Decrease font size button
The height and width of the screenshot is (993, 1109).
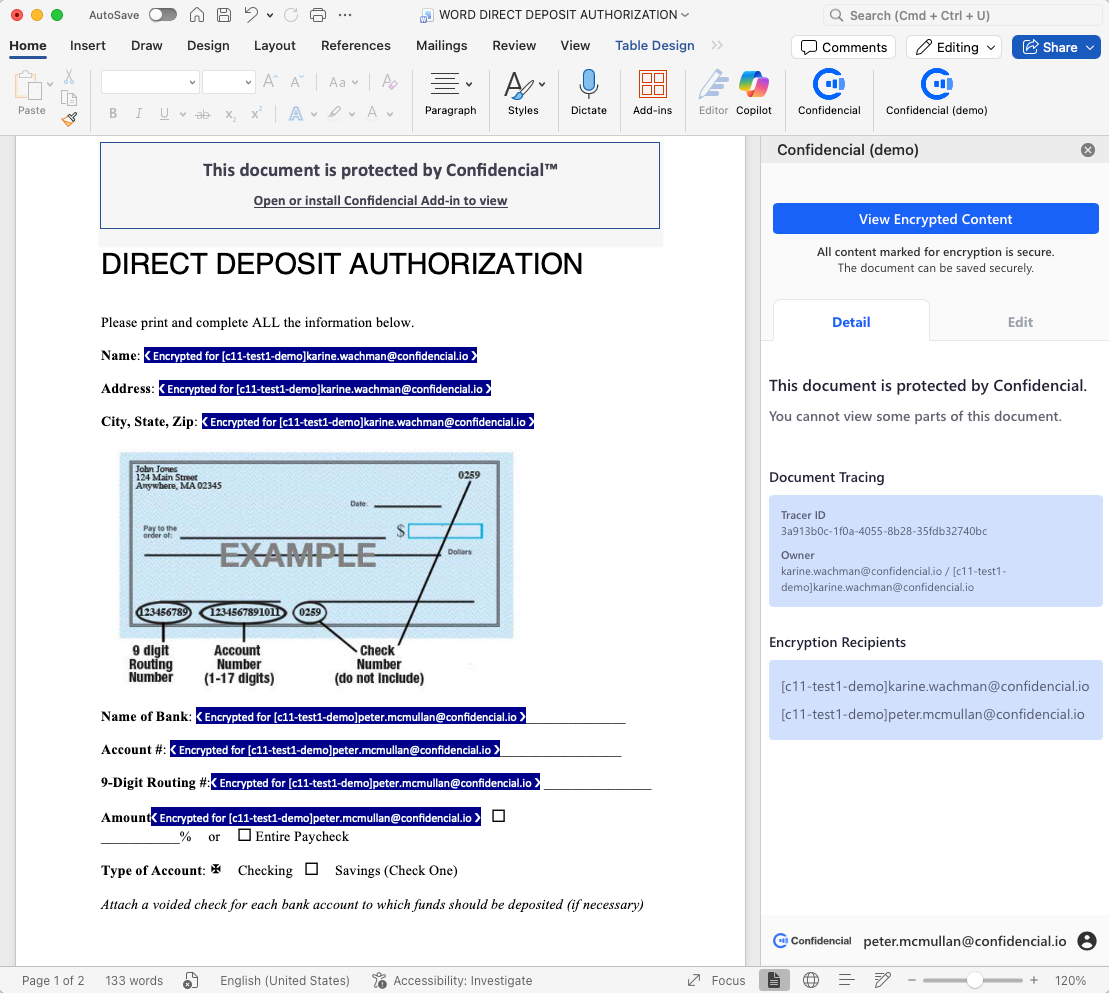point(297,82)
